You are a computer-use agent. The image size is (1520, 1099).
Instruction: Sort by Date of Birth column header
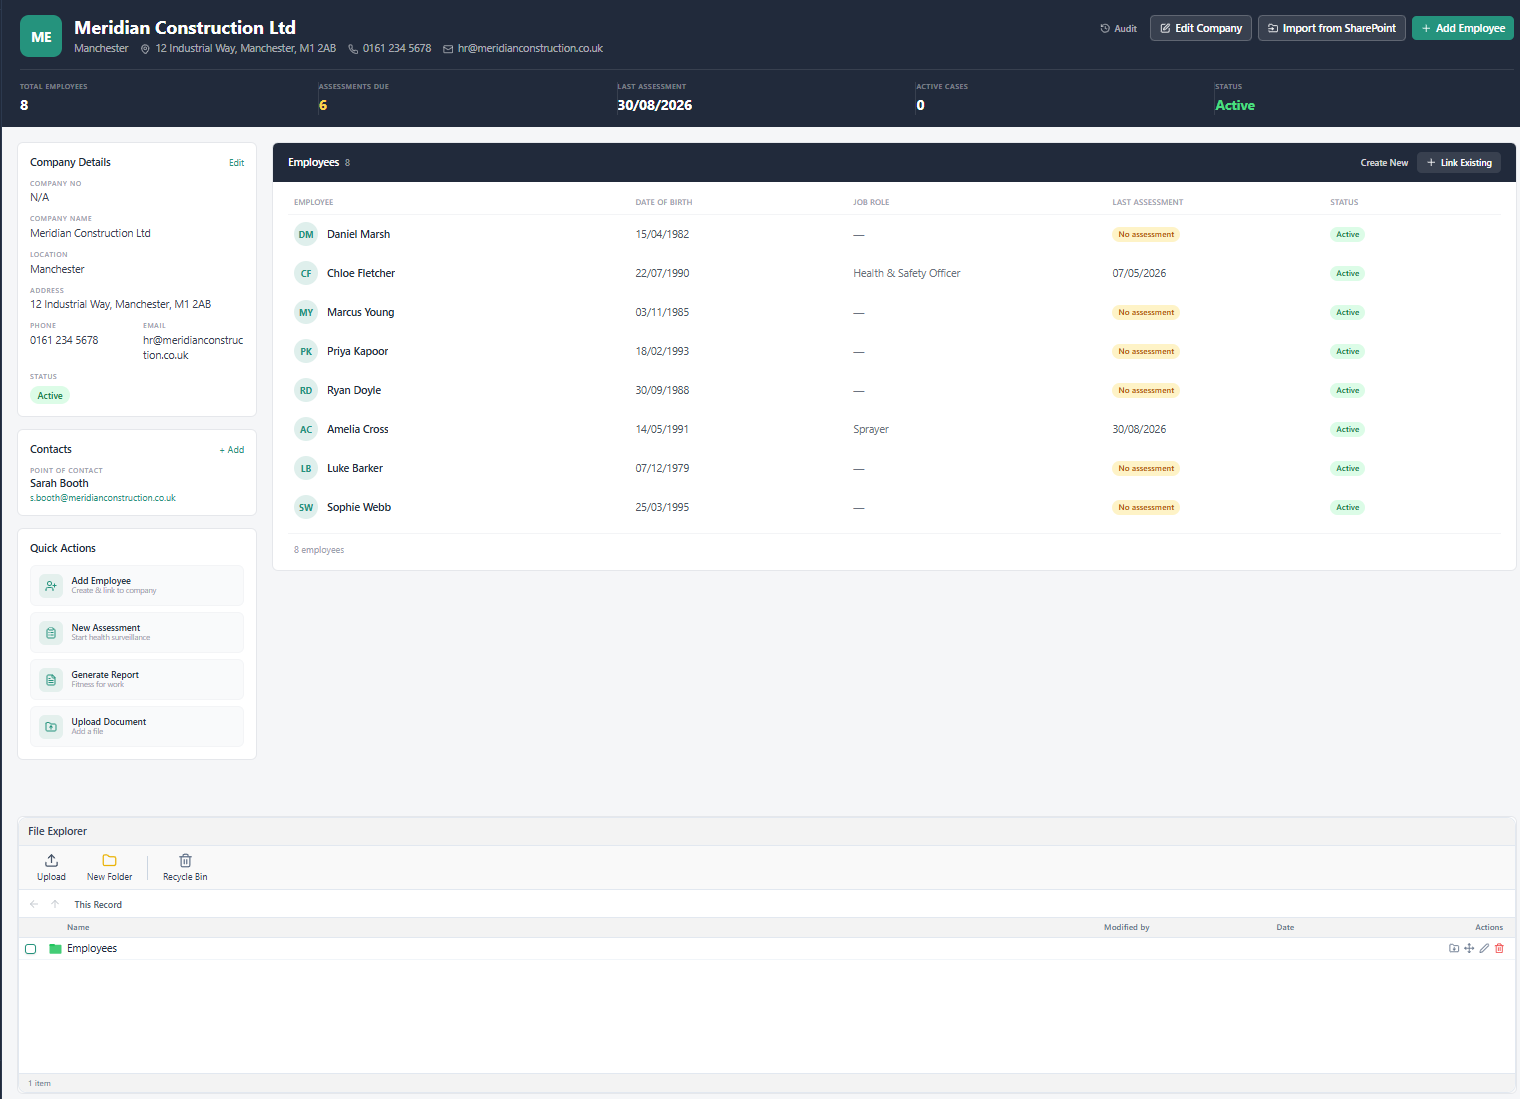(x=664, y=202)
